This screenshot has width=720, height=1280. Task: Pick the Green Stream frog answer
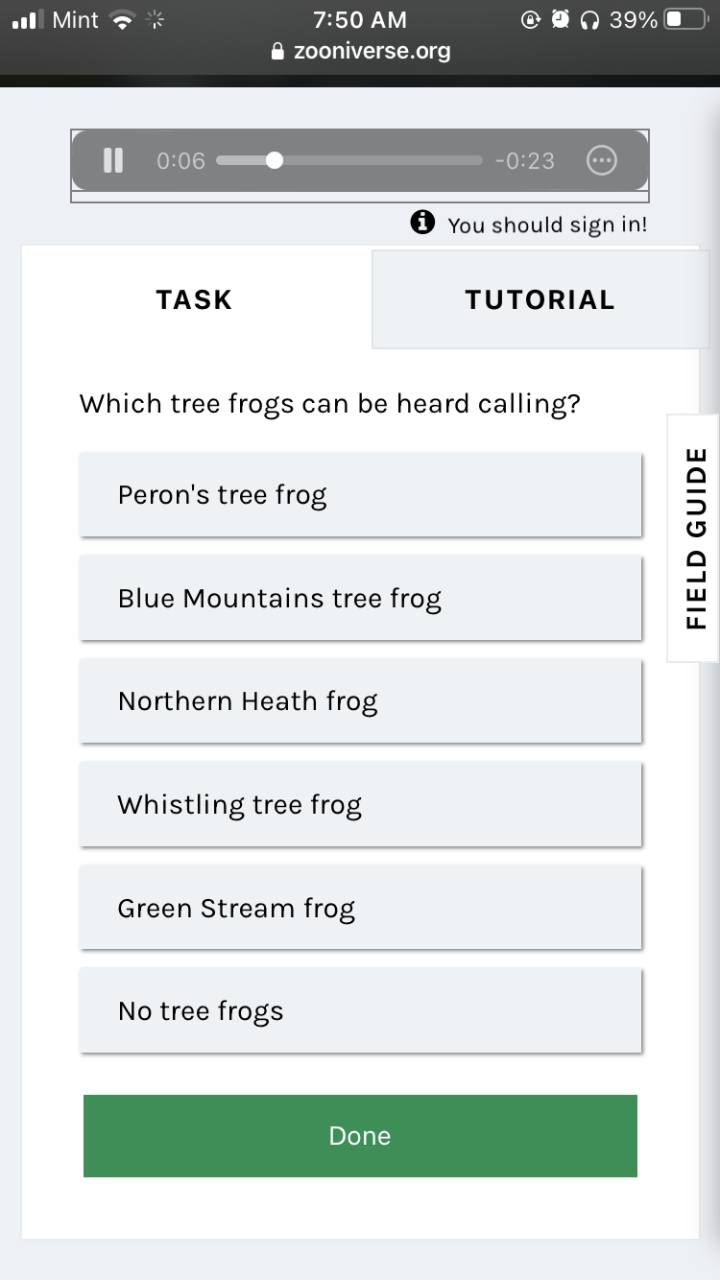pyautogui.click(x=360, y=908)
